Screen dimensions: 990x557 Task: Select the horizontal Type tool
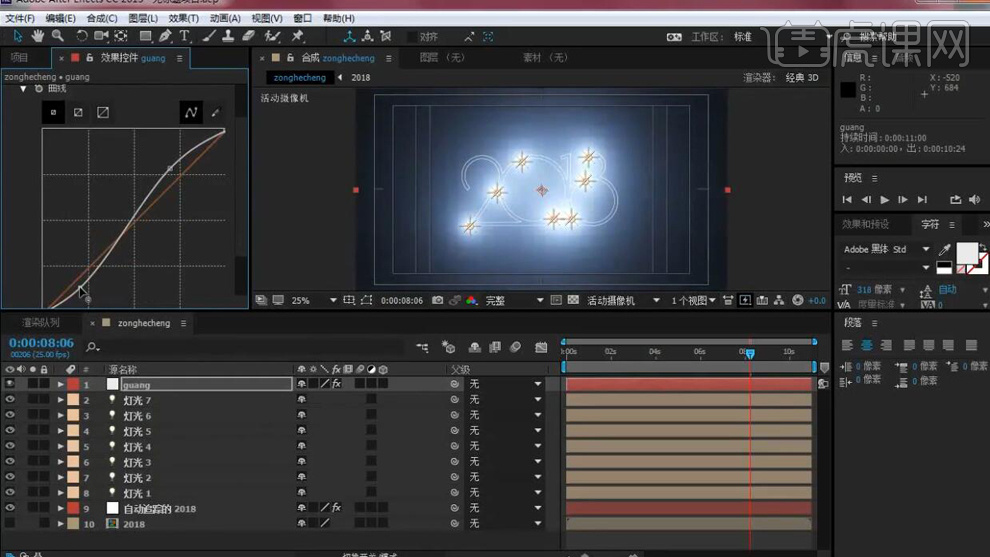coord(185,36)
